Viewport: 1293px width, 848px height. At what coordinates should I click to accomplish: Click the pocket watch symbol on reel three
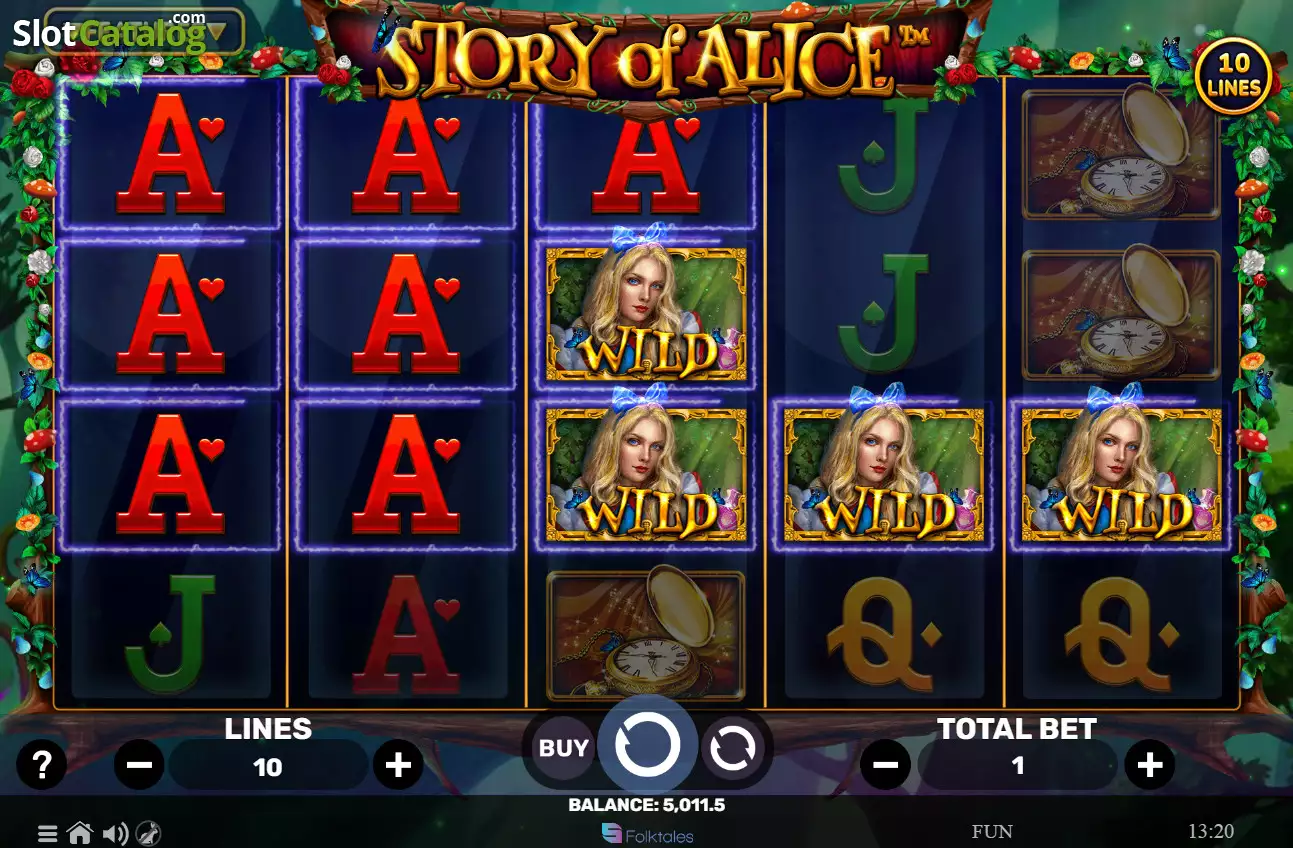click(x=646, y=632)
